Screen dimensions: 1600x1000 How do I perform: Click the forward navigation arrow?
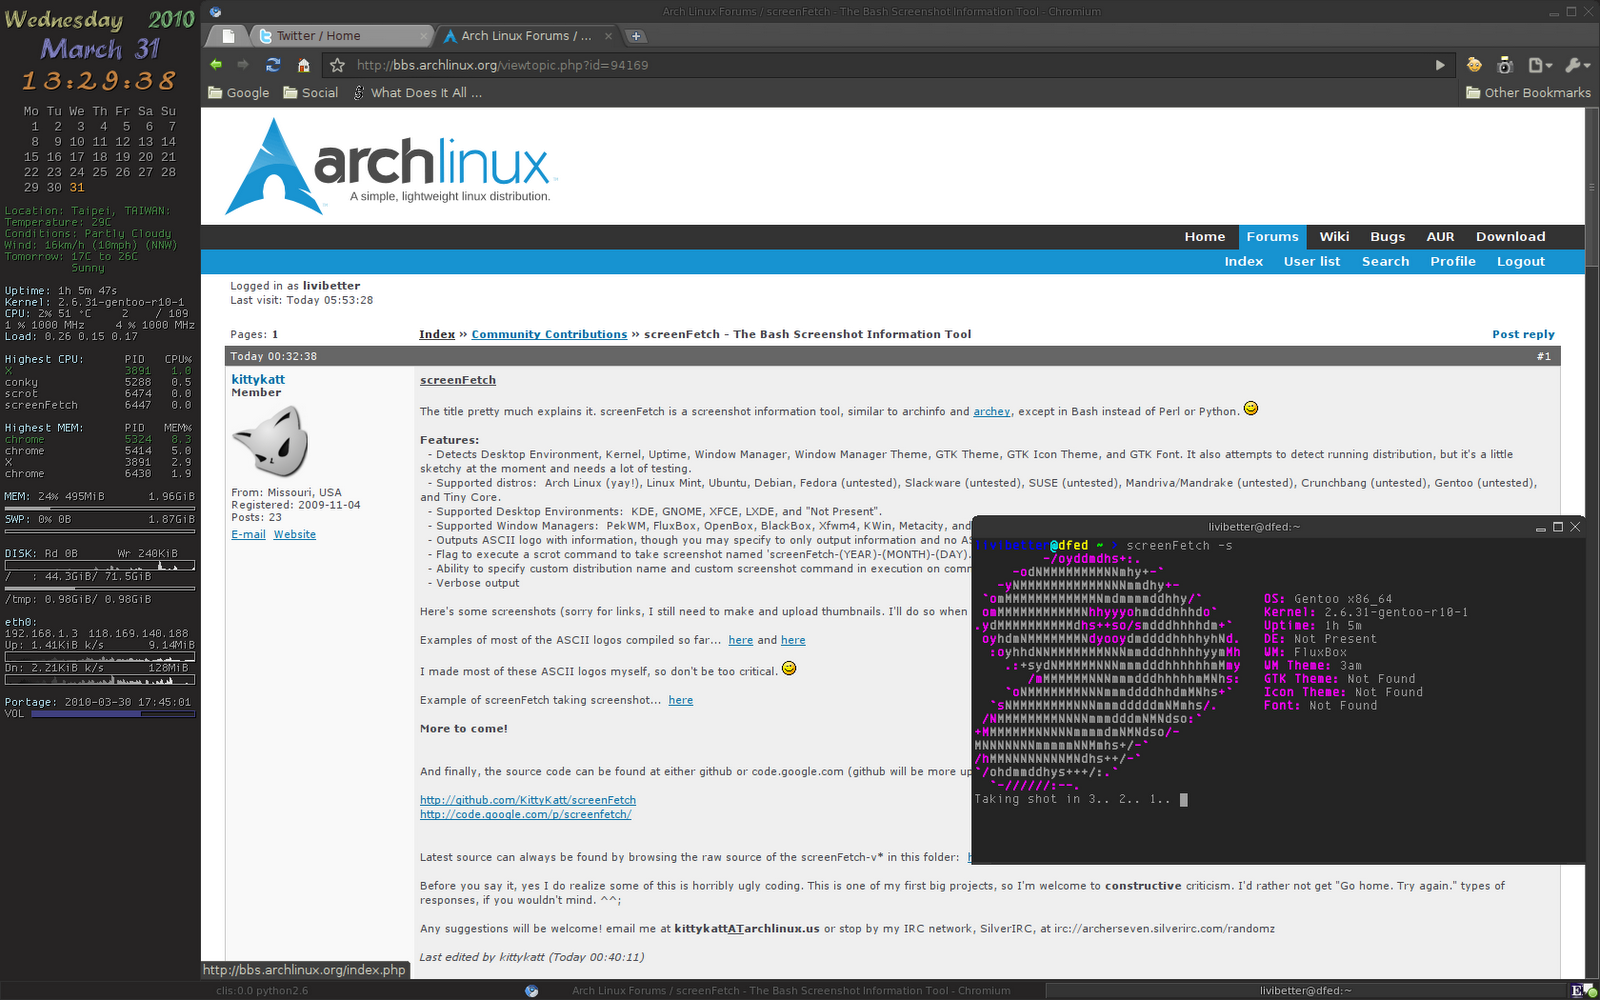click(x=242, y=65)
